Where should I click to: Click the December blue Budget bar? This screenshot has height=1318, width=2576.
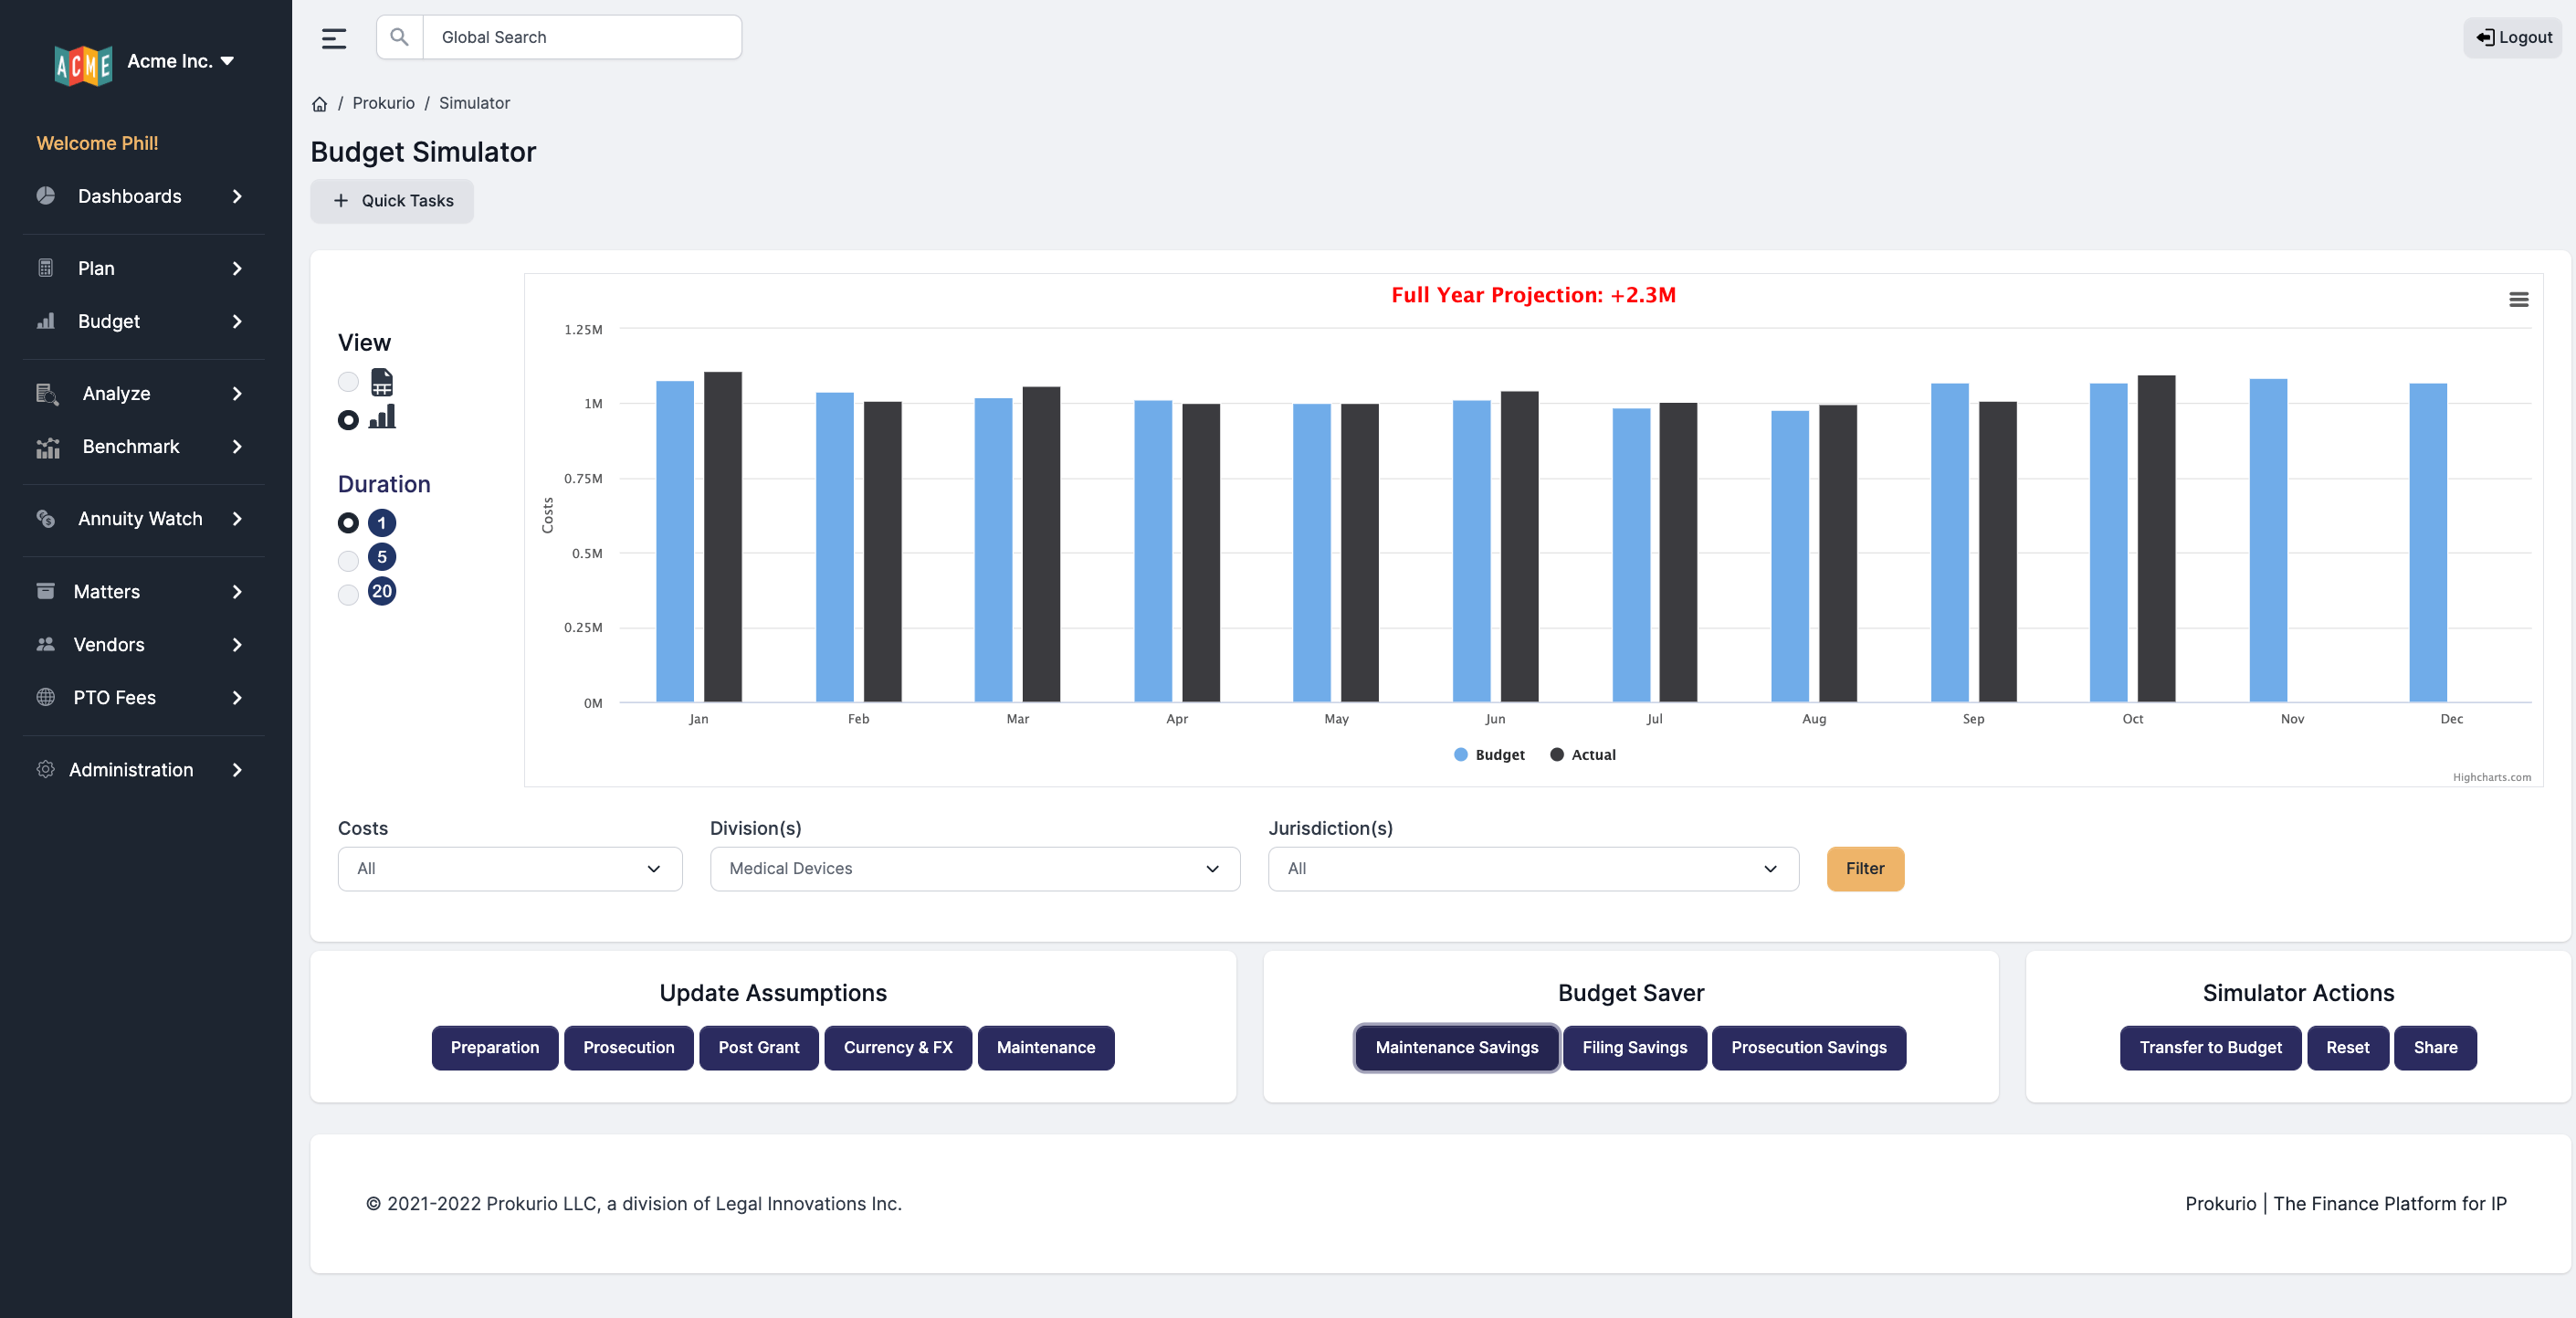2428,542
